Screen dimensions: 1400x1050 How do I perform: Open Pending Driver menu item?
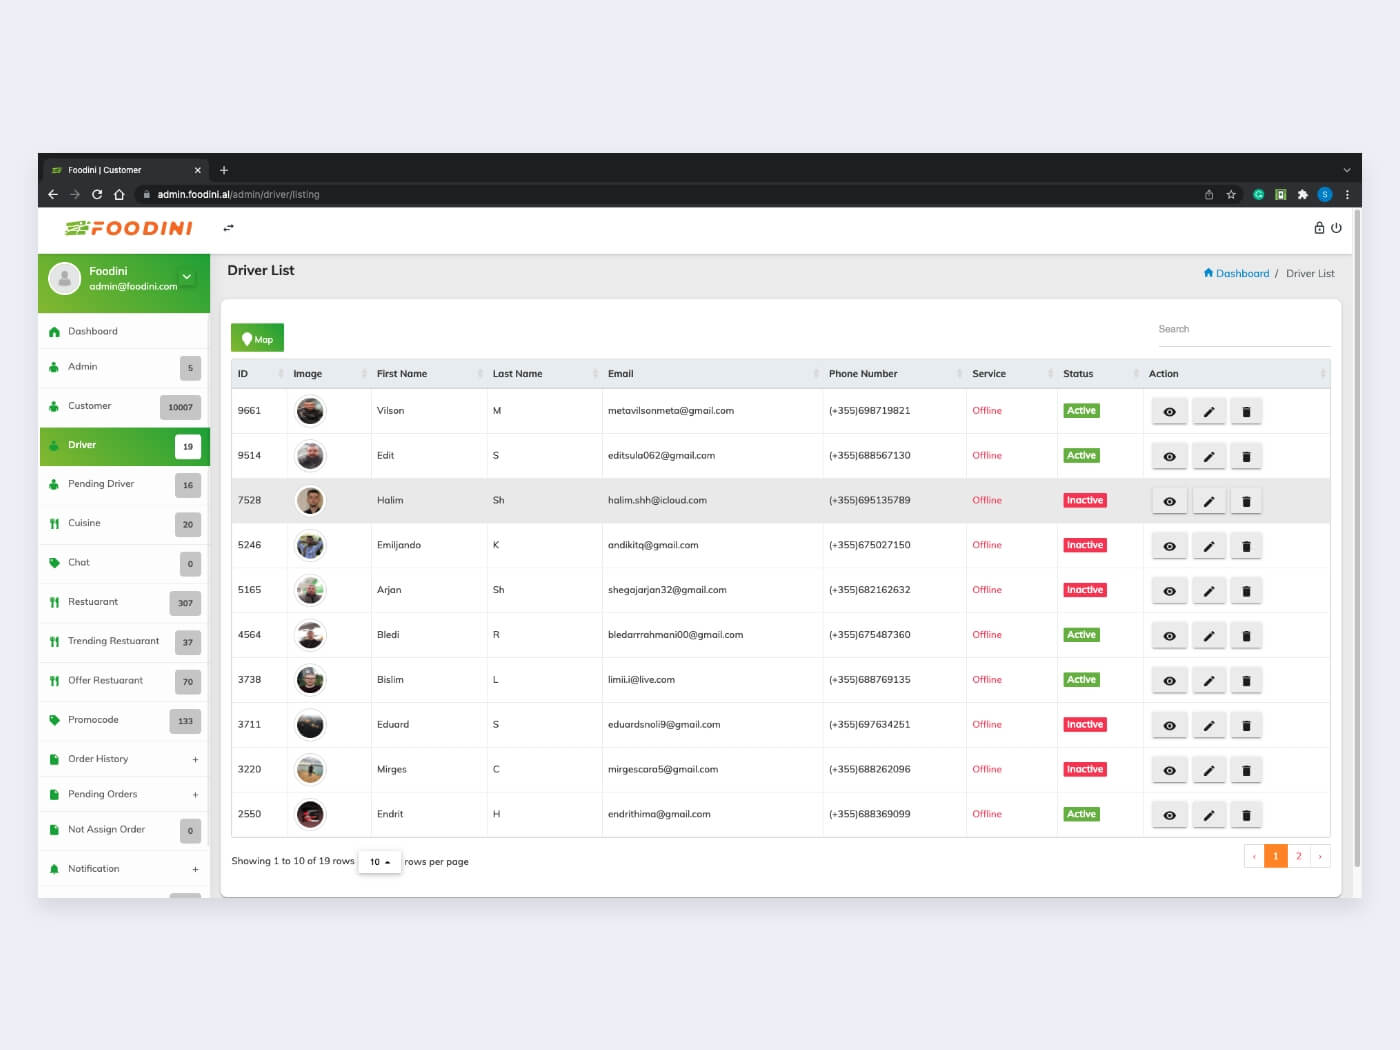pos(124,484)
